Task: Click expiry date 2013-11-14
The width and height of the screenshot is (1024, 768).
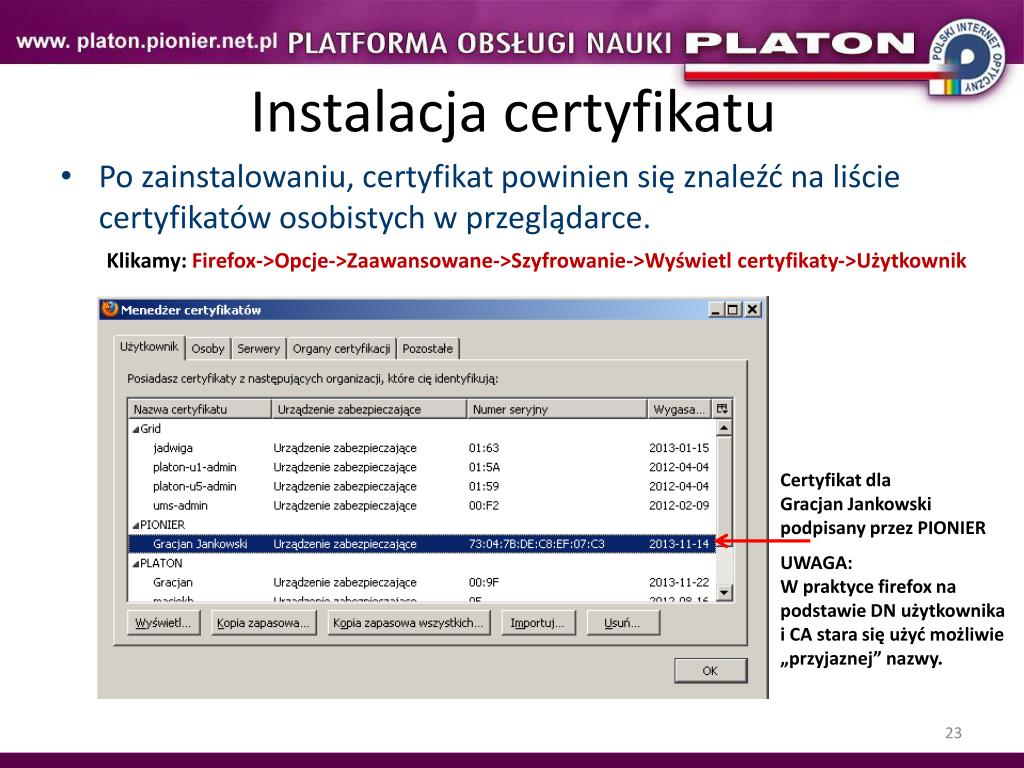Action: 679,544
